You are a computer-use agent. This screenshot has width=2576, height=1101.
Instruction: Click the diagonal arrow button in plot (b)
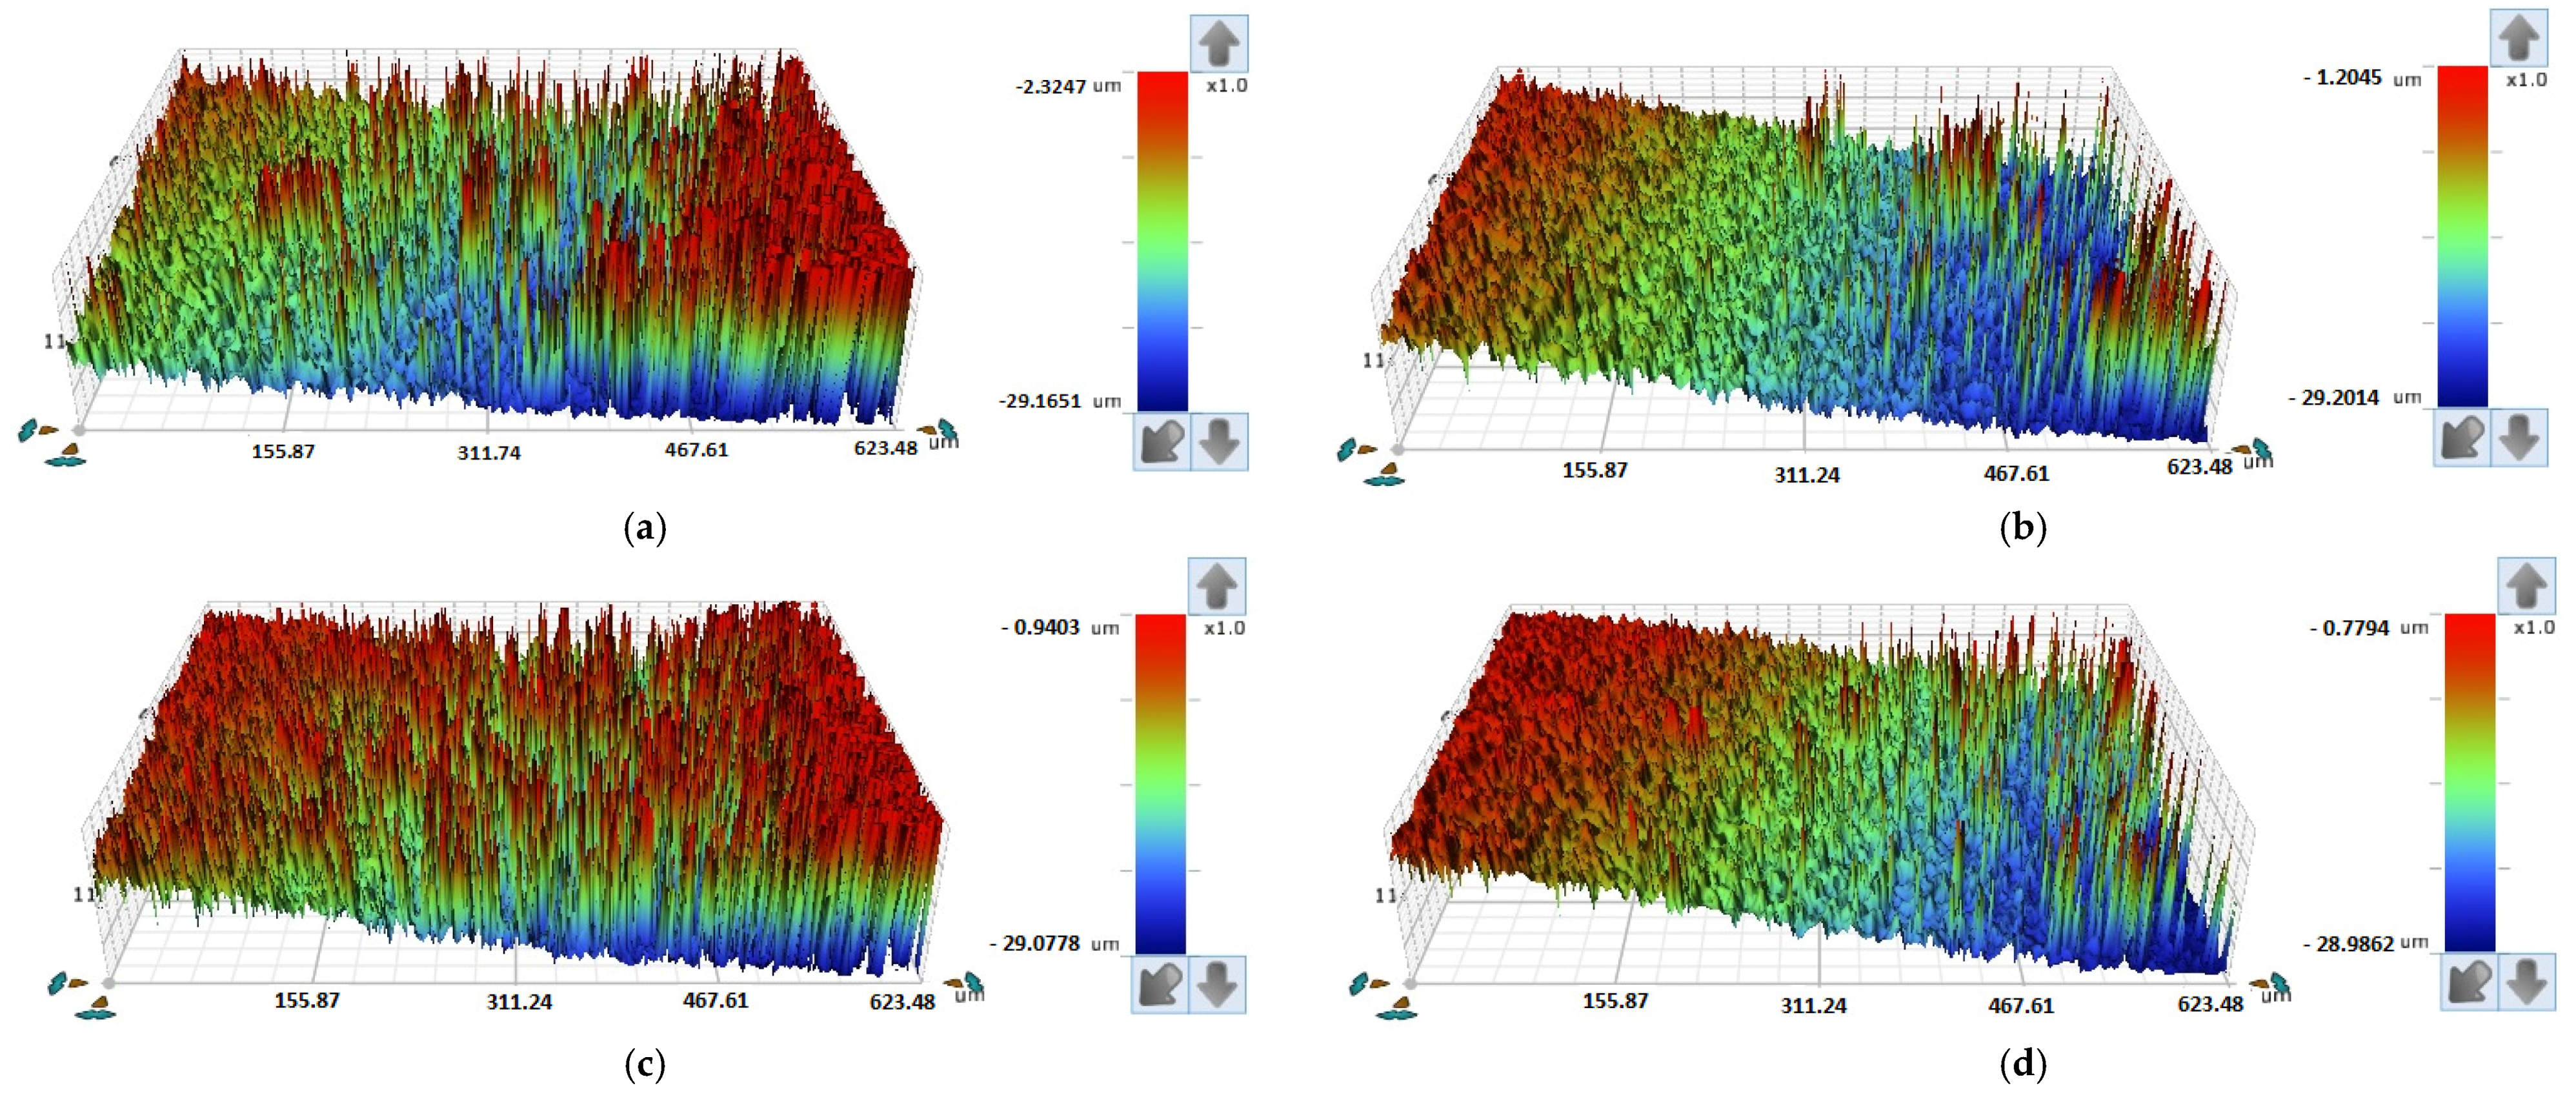[x=2462, y=437]
